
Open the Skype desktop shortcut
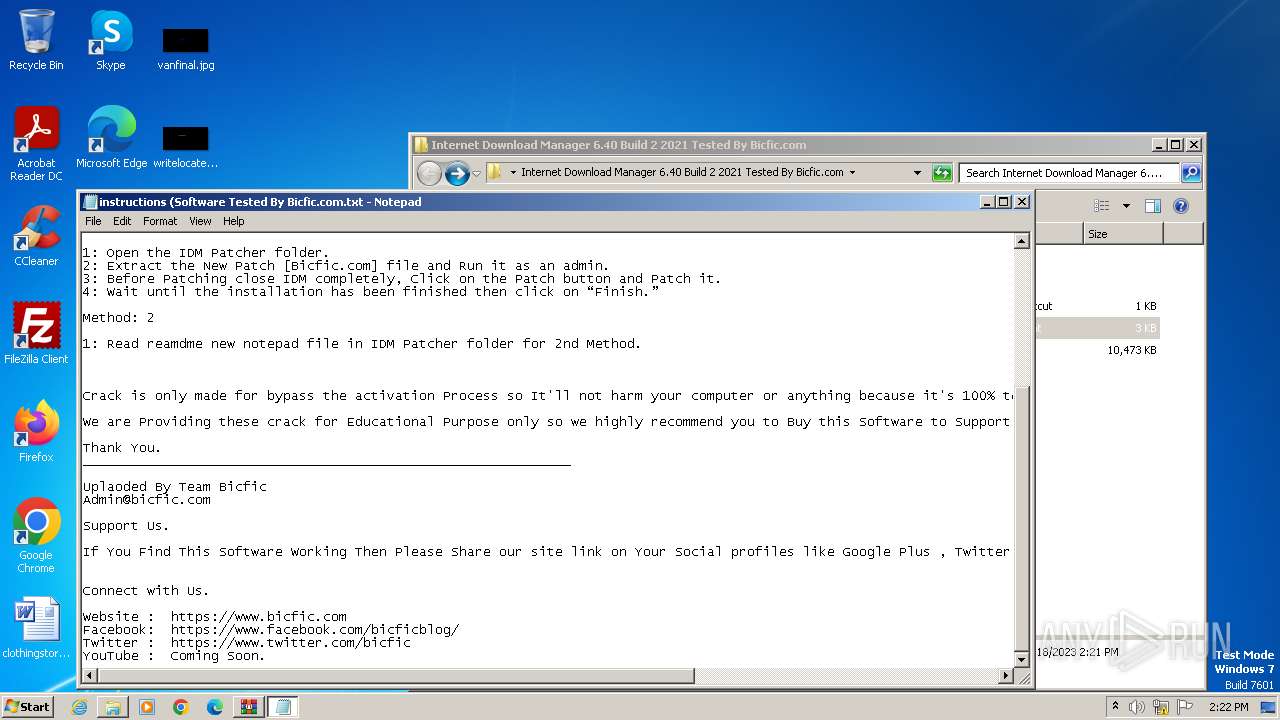click(110, 40)
